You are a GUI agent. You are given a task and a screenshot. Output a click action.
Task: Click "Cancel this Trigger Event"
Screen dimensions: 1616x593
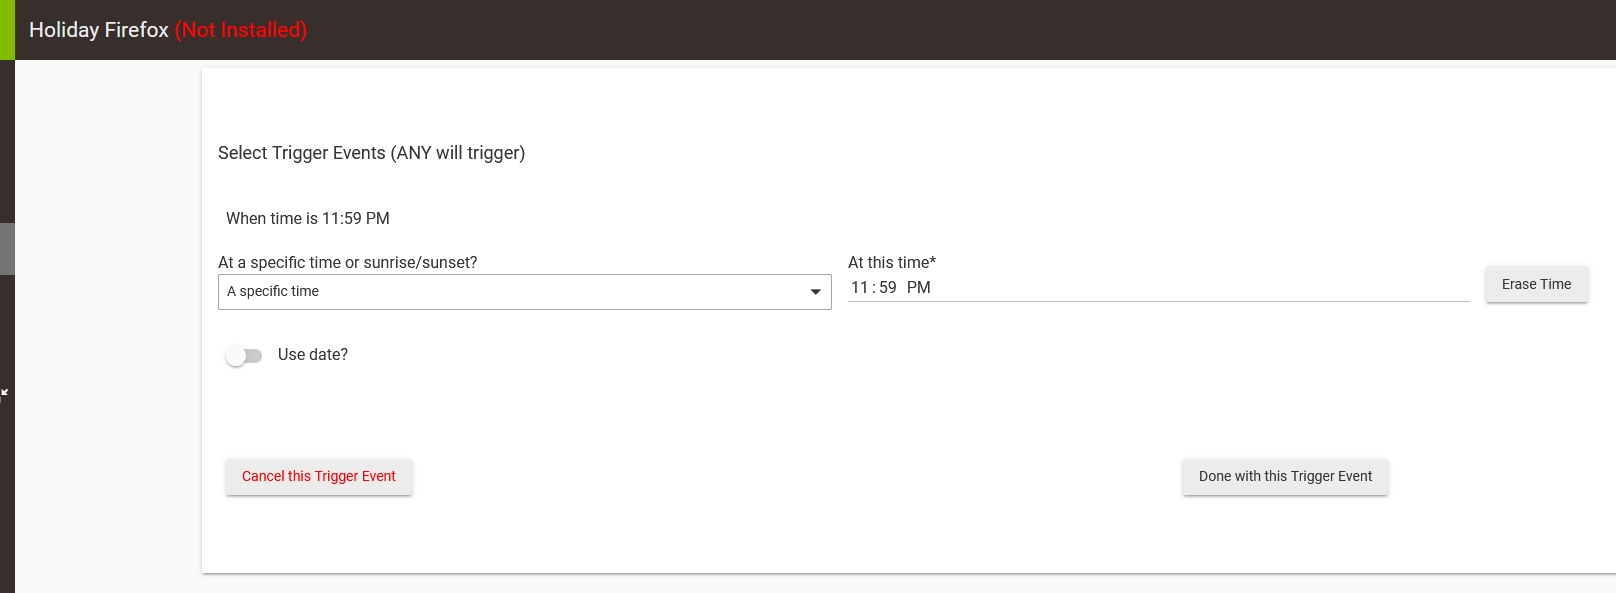pyautogui.click(x=318, y=476)
